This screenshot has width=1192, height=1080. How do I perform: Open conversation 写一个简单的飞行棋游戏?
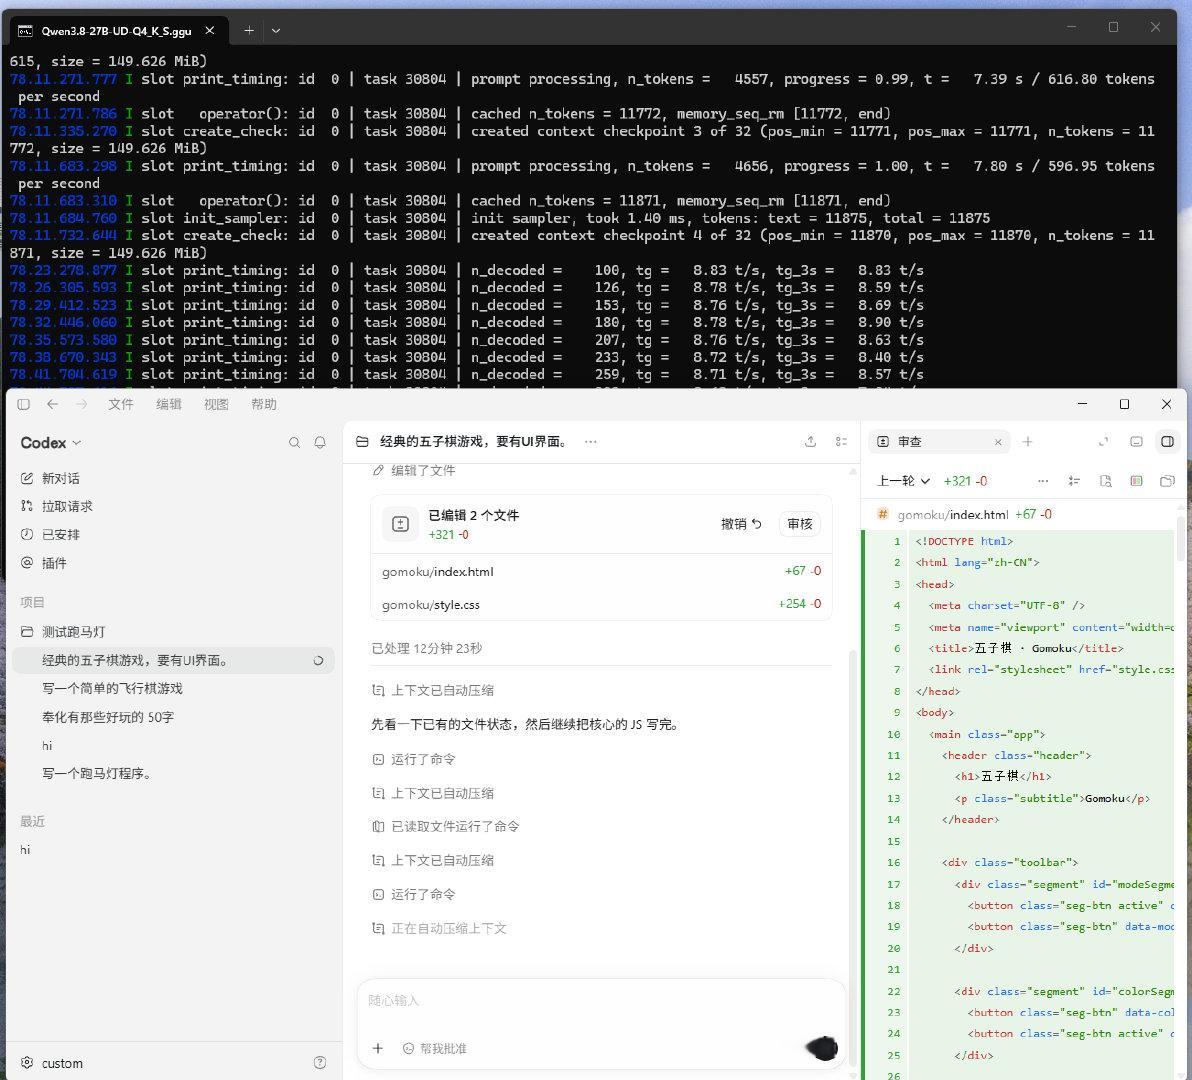tap(113, 689)
